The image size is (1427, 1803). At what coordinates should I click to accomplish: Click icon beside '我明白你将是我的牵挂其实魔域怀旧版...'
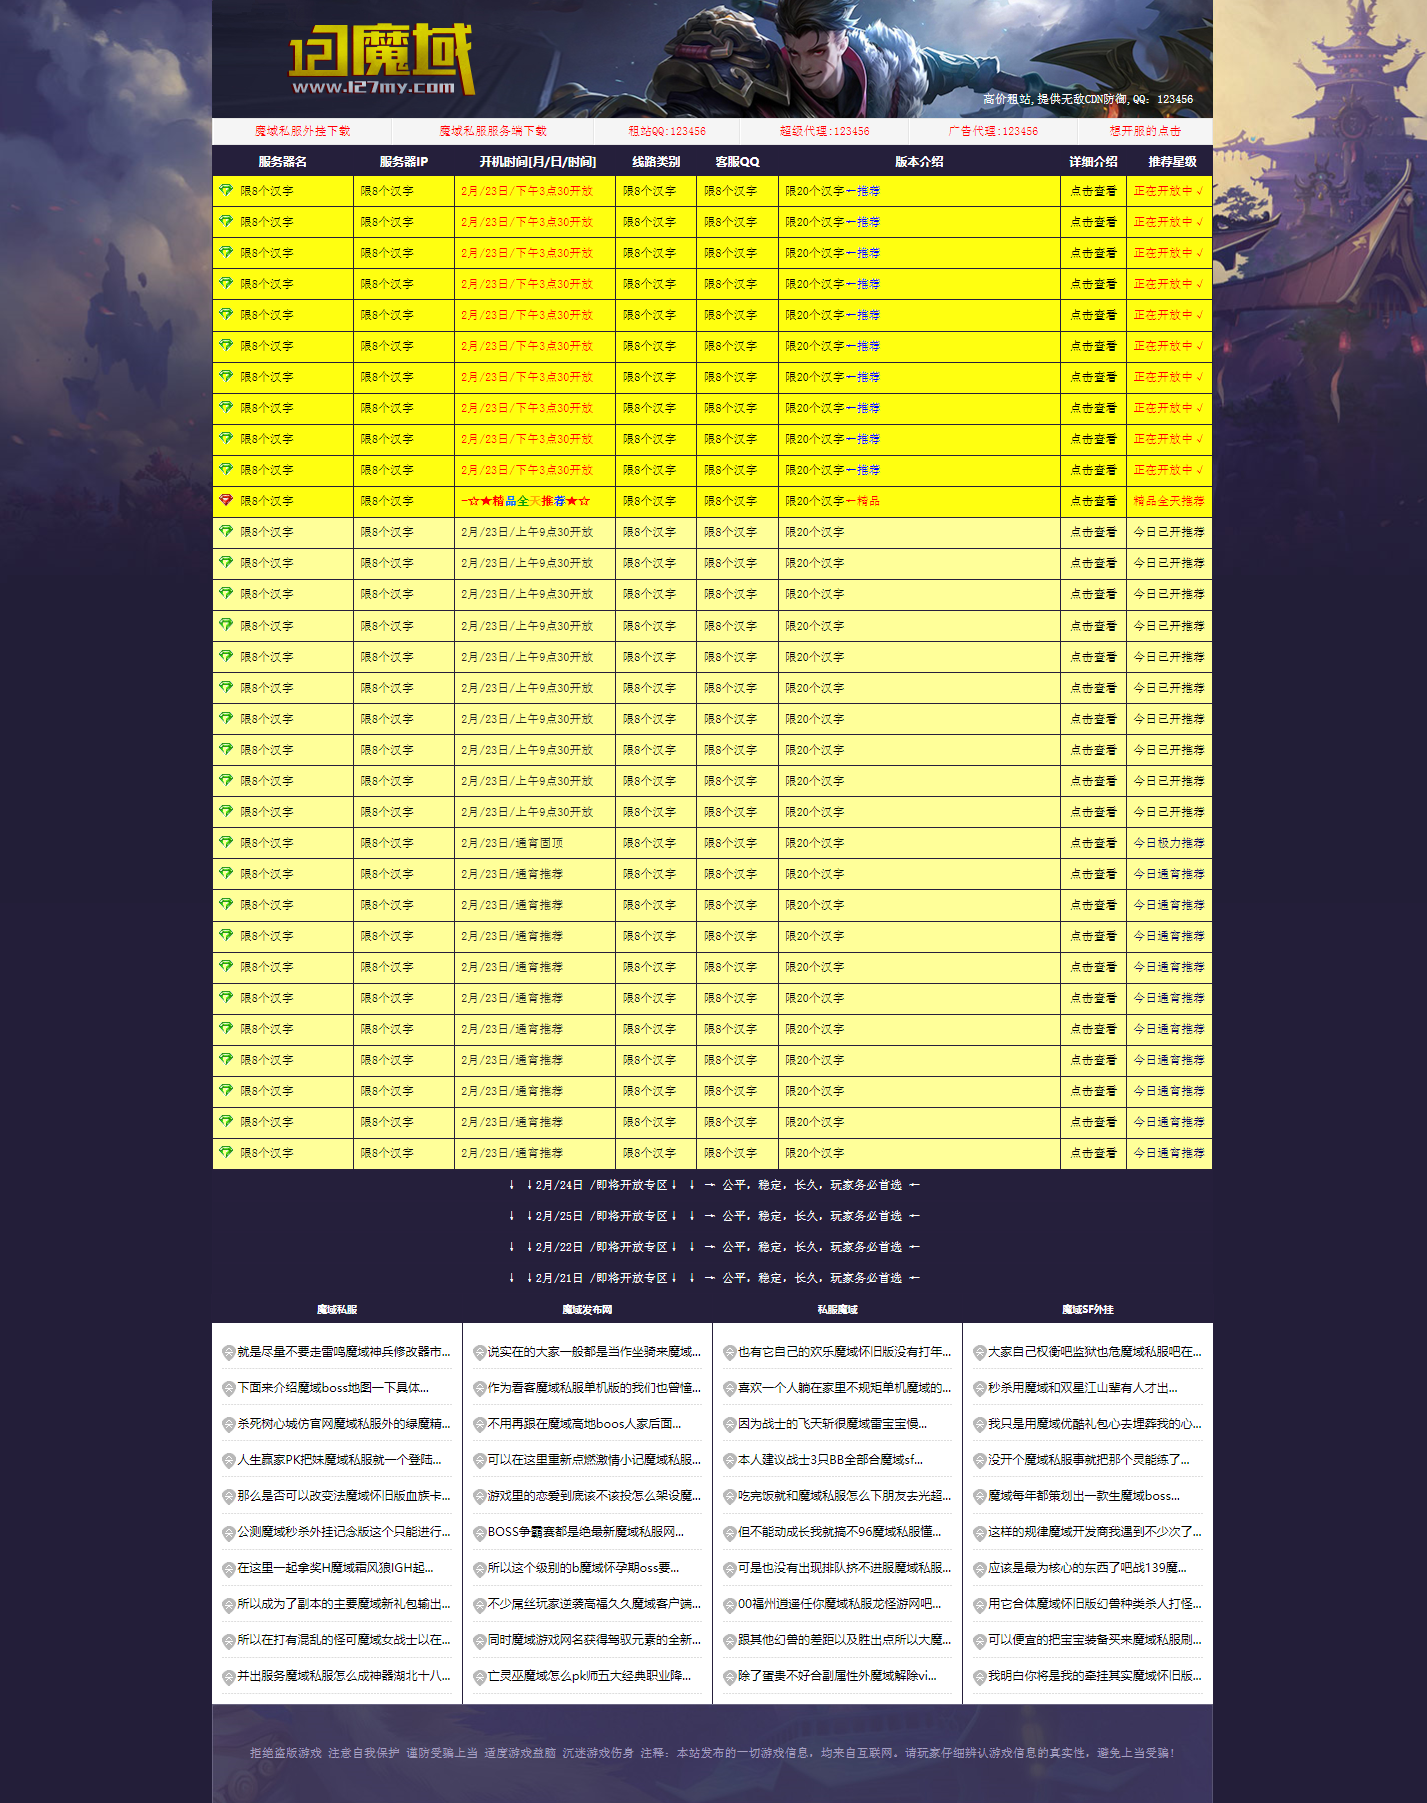980,1676
